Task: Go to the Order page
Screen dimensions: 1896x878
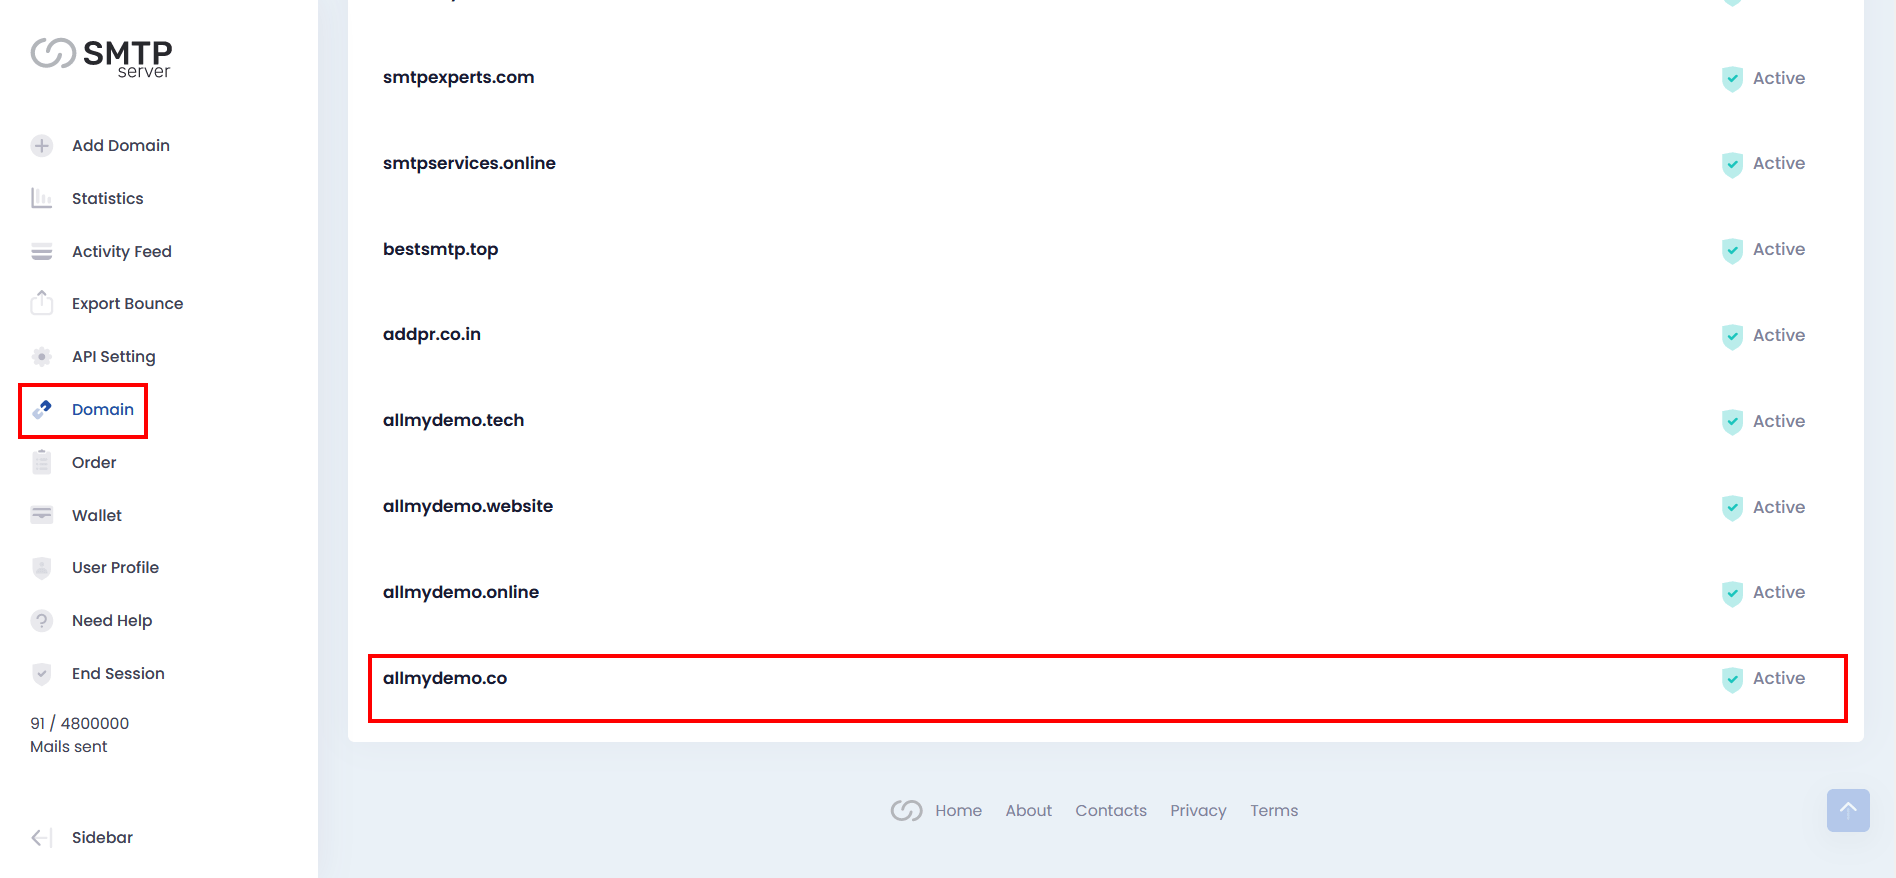Action: point(94,463)
